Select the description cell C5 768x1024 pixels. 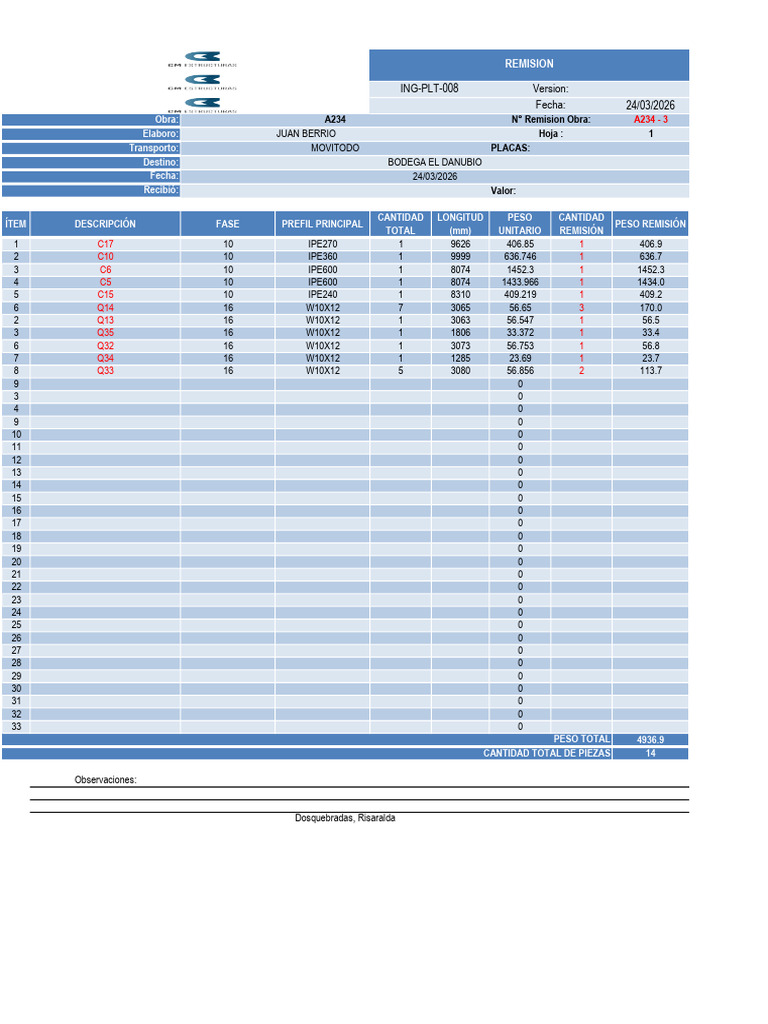[105, 282]
